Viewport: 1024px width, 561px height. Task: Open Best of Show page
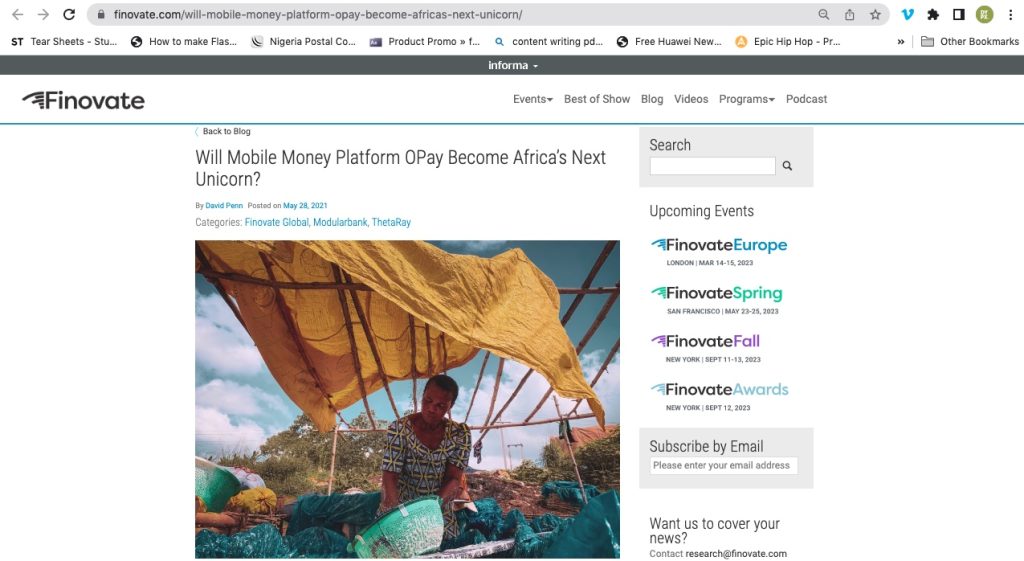[597, 99]
